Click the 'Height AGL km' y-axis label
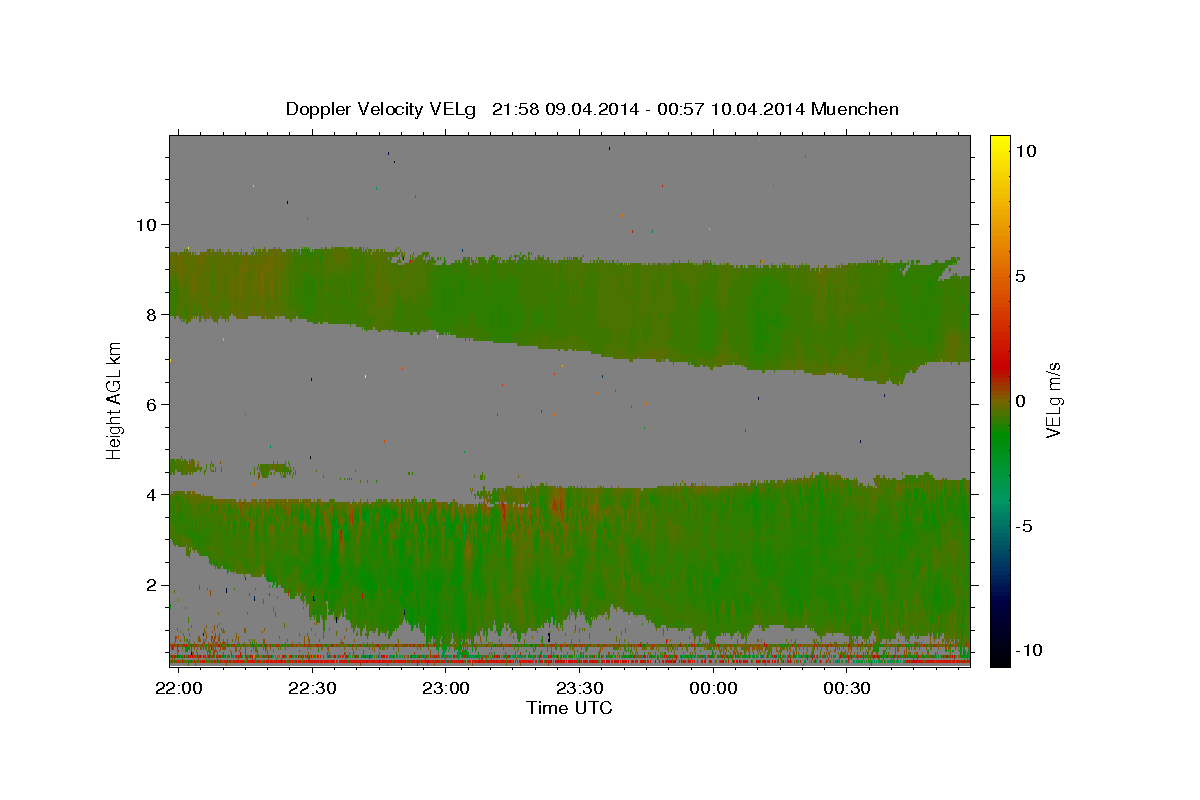 point(114,400)
